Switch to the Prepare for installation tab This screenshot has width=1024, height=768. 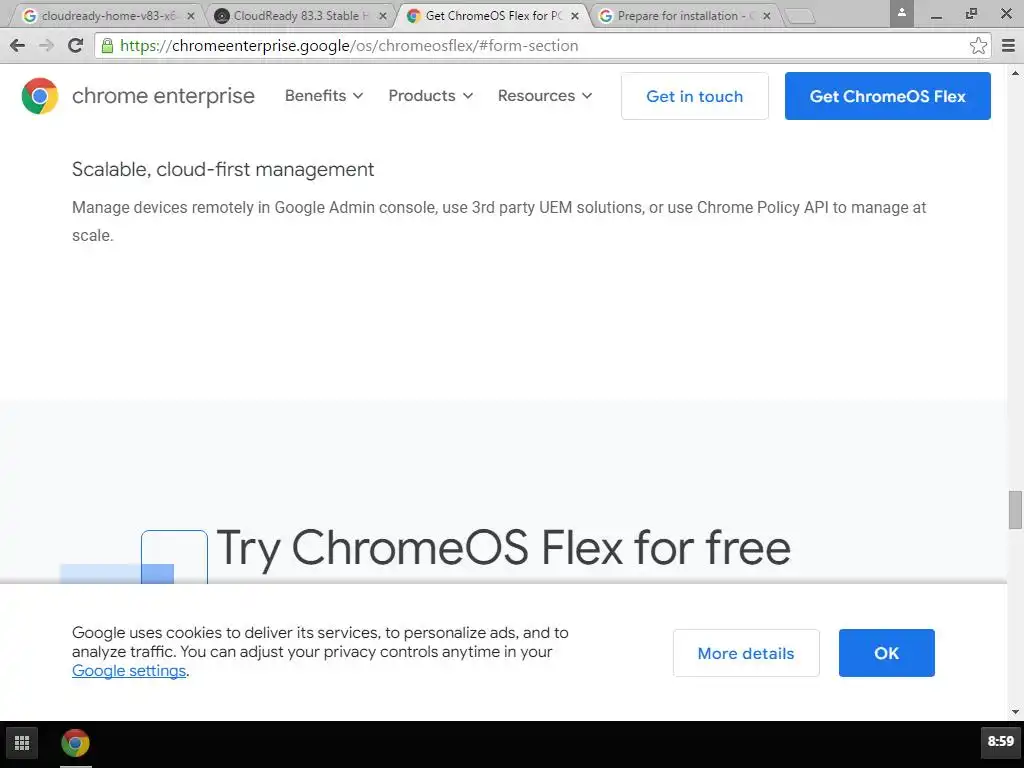pyautogui.click(x=681, y=16)
